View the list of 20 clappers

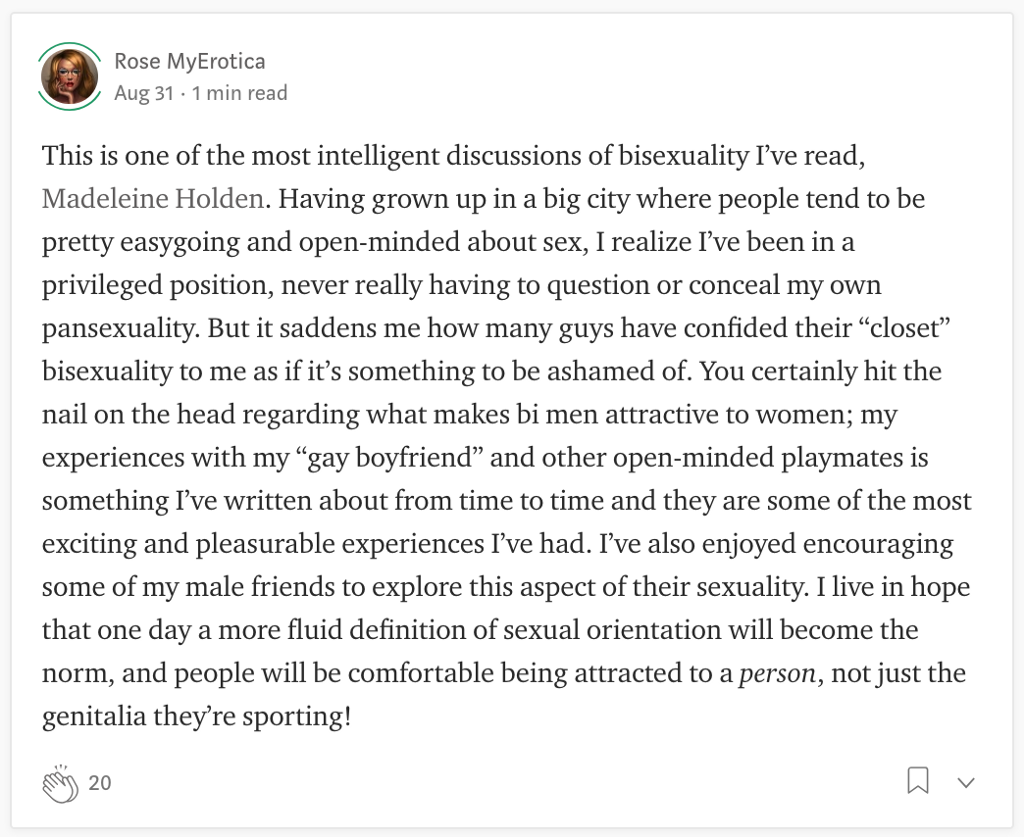(x=100, y=783)
